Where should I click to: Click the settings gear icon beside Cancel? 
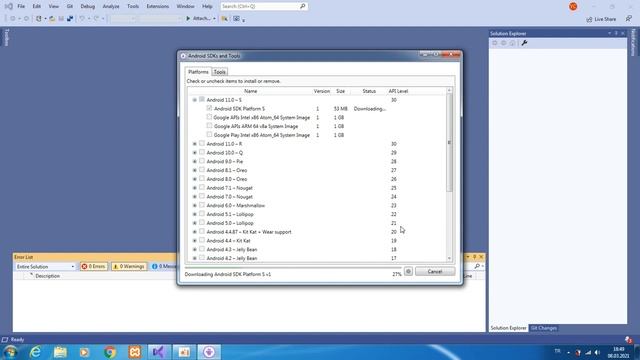pyautogui.click(x=408, y=271)
